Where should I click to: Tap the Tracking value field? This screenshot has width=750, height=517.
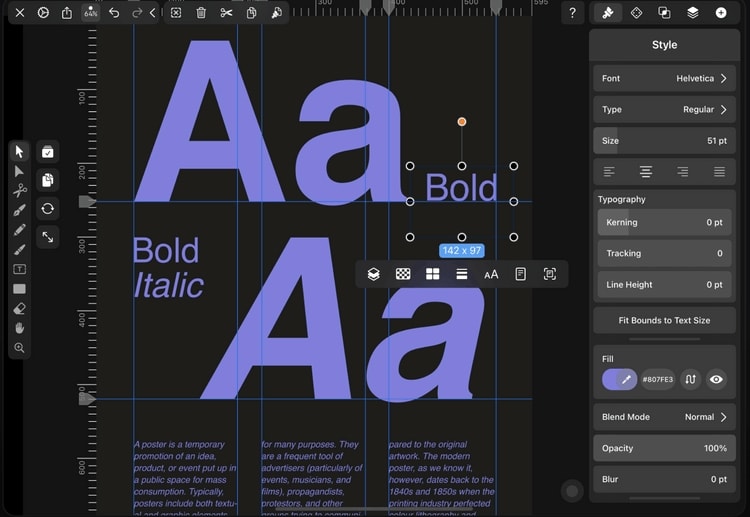tap(664, 253)
